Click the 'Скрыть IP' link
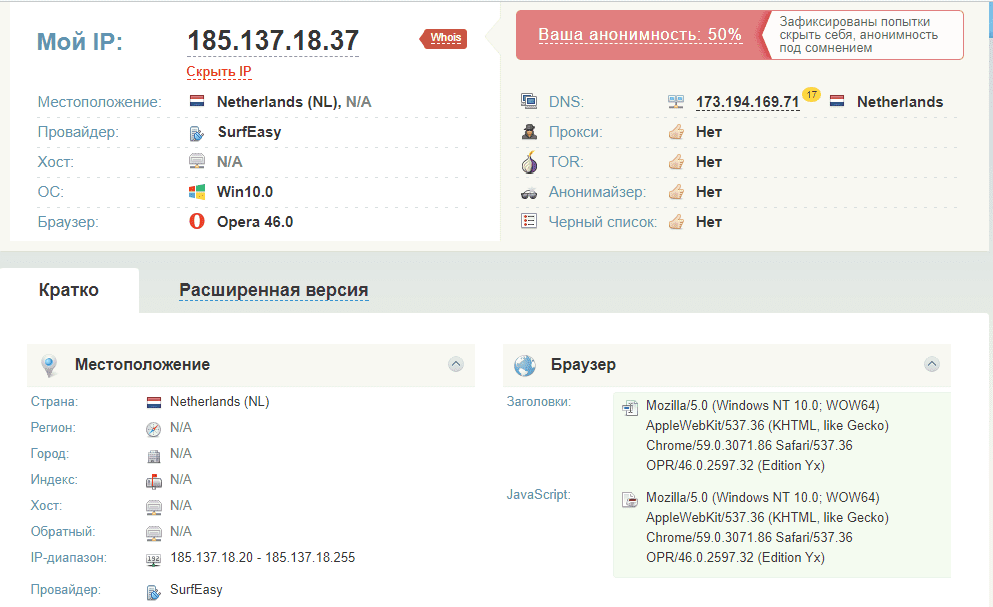The height and width of the screenshot is (607, 993). click(219, 72)
